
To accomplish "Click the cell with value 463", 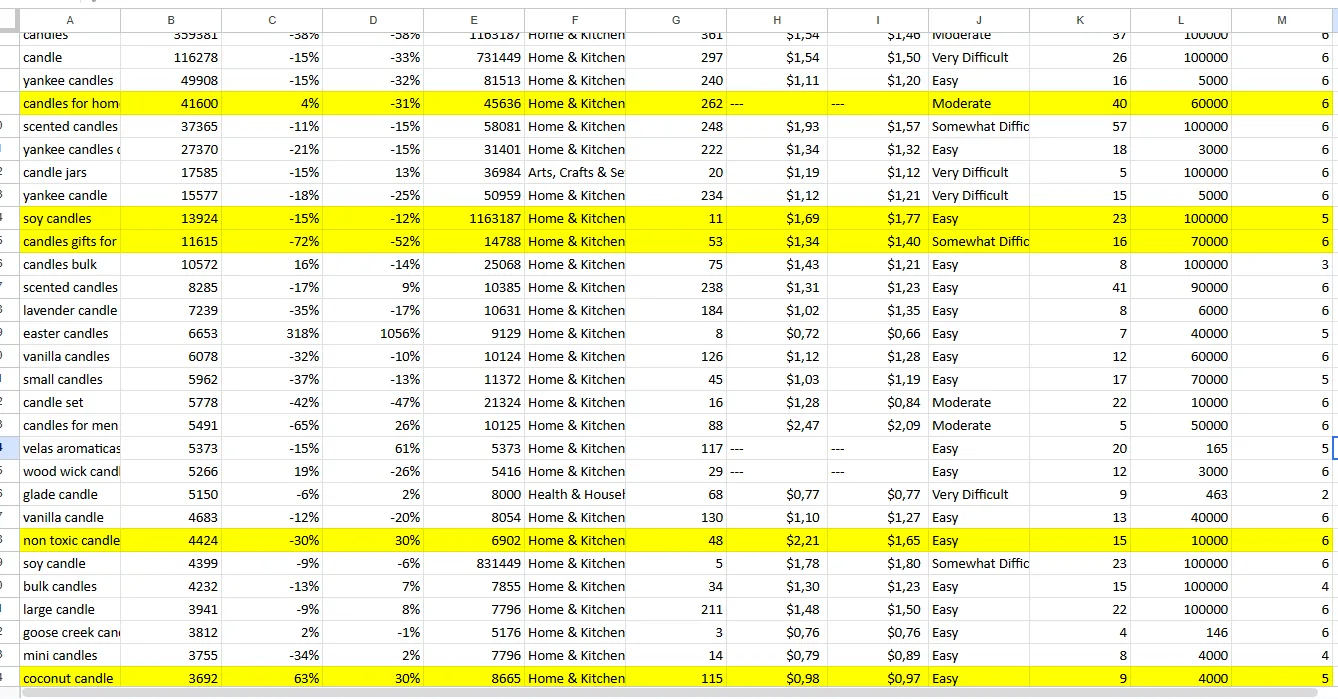I will (1181, 495).
